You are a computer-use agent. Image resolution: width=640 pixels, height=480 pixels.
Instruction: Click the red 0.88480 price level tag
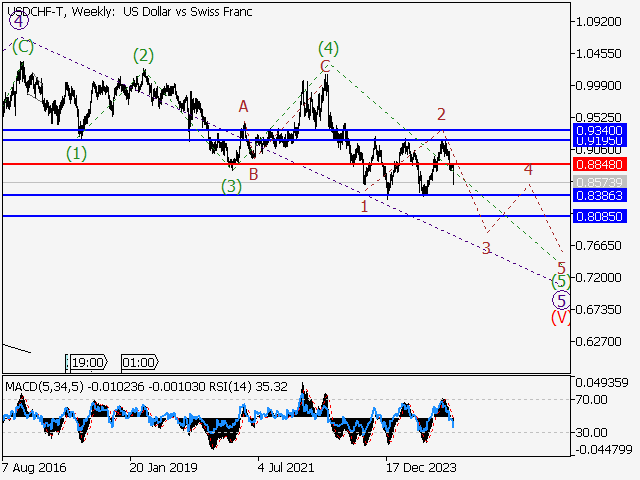tap(600, 164)
